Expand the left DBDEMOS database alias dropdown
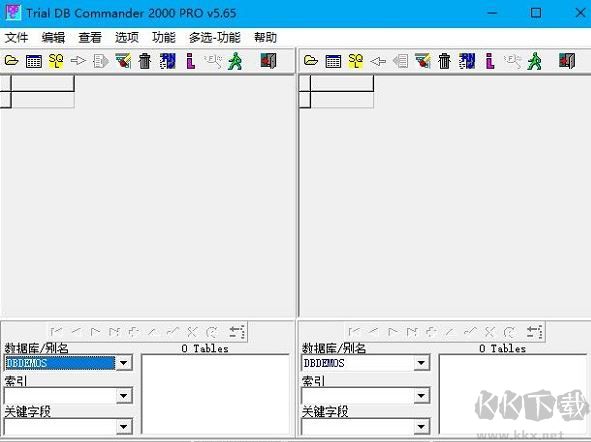591x442 pixels. pyautogui.click(x=124, y=363)
